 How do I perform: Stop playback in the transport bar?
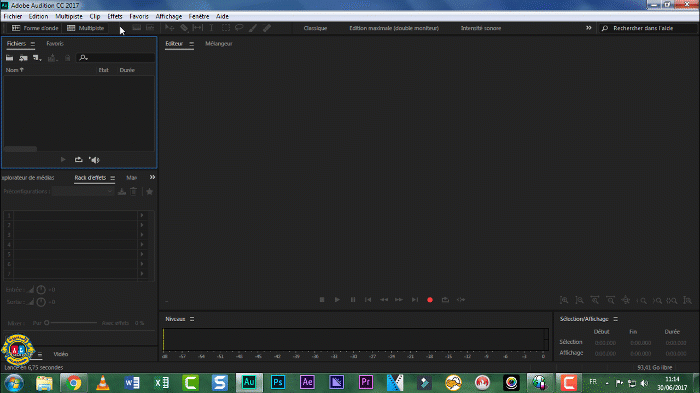(x=322, y=300)
